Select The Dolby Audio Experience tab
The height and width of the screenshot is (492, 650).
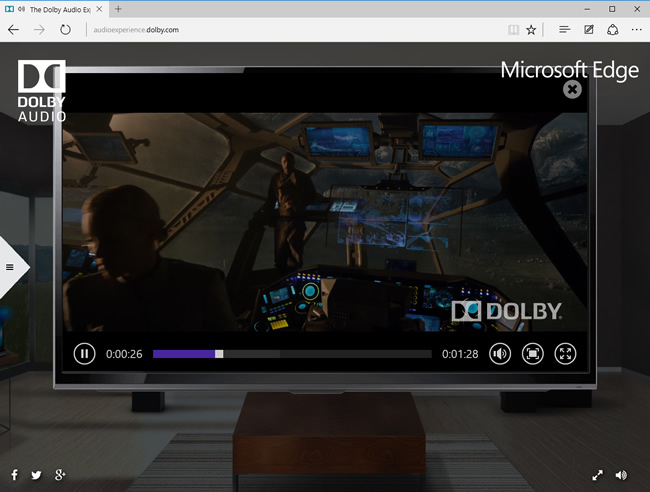click(x=54, y=10)
